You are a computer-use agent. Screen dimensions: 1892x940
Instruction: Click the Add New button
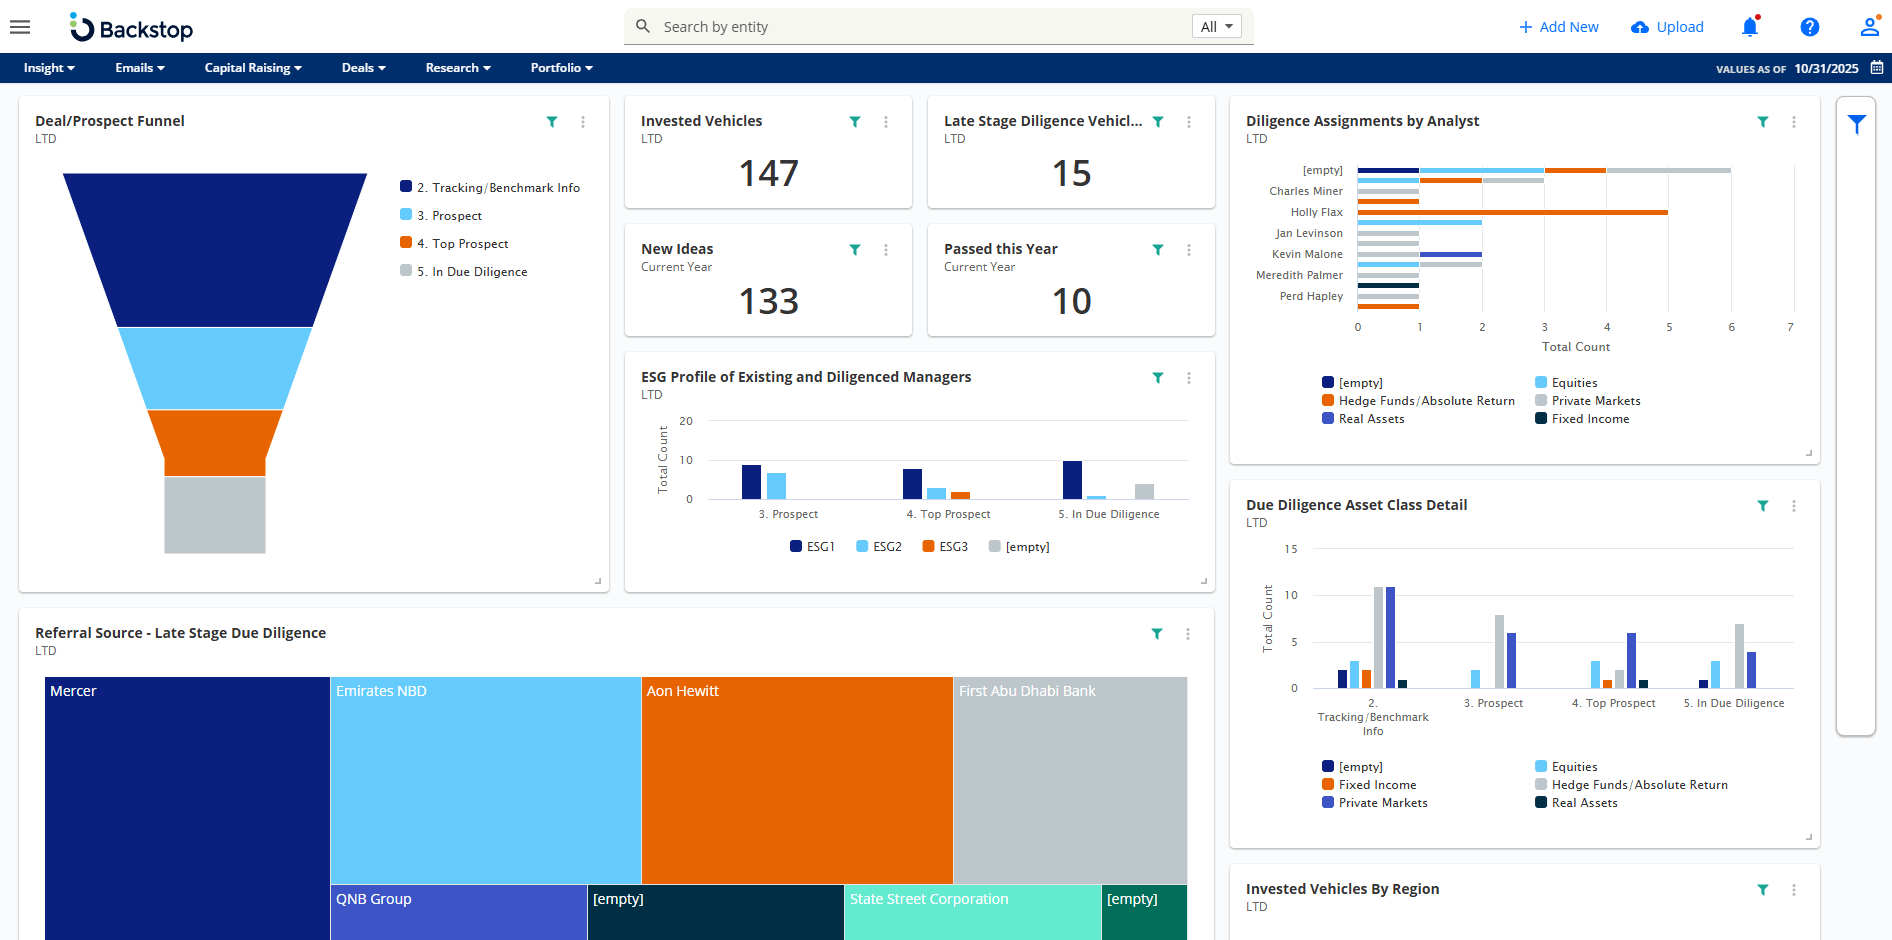click(x=1558, y=27)
